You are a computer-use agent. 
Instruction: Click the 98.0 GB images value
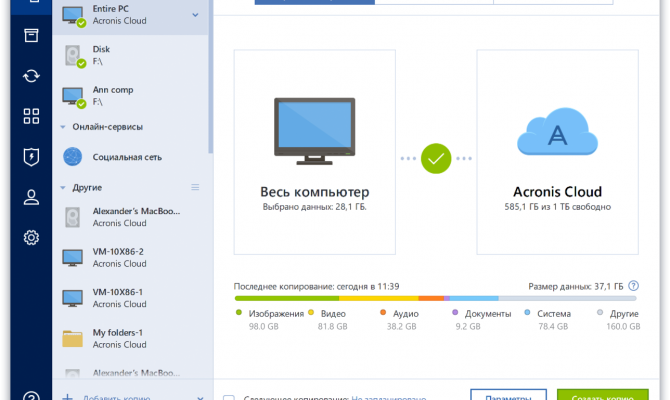pyautogui.click(x=264, y=326)
